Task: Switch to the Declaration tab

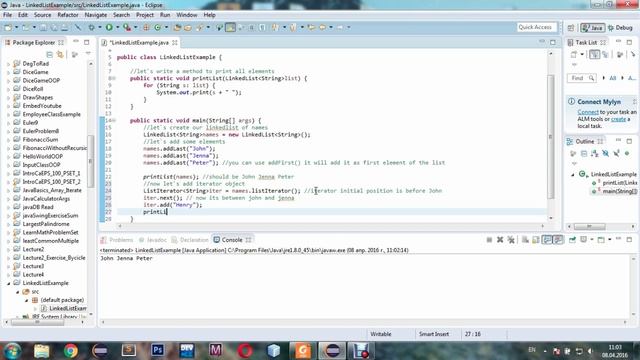Action: click(x=190, y=240)
